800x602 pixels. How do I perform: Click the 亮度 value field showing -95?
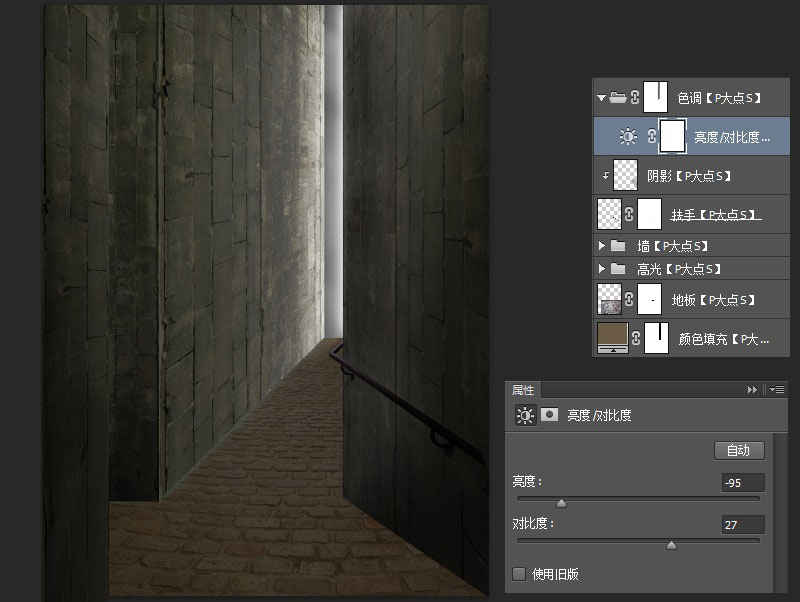pyautogui.click(x=743, y=483)
